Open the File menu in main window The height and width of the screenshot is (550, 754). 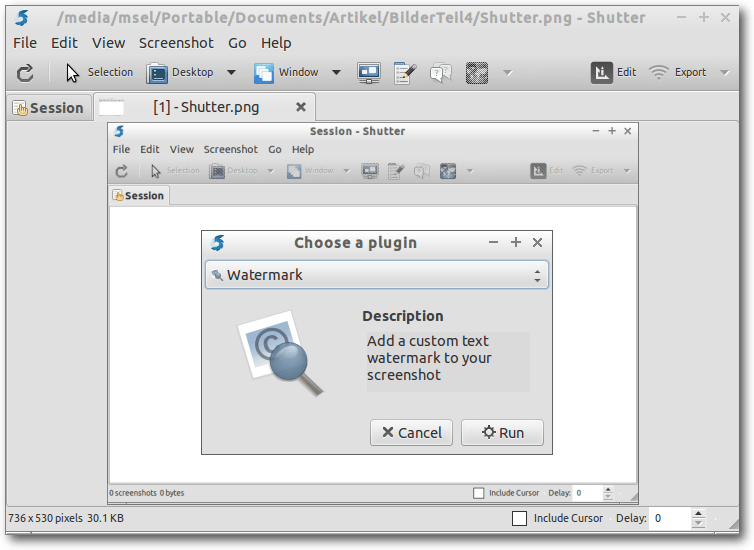25,43
